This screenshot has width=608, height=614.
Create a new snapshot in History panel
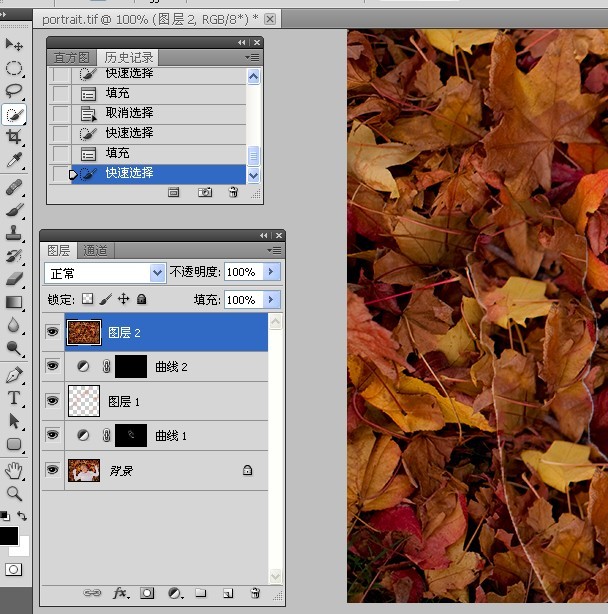pos(205,192)
